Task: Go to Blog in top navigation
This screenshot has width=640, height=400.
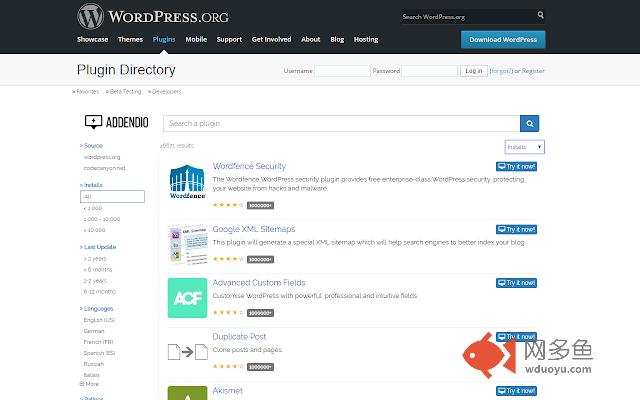Action: (337, 40)
